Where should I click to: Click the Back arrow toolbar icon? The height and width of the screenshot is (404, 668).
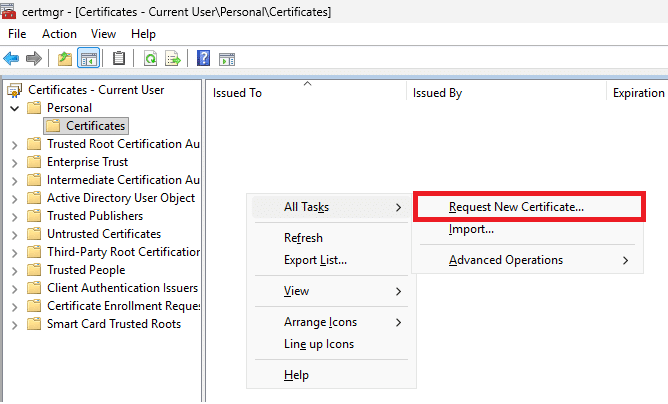[x=12, y=59]
